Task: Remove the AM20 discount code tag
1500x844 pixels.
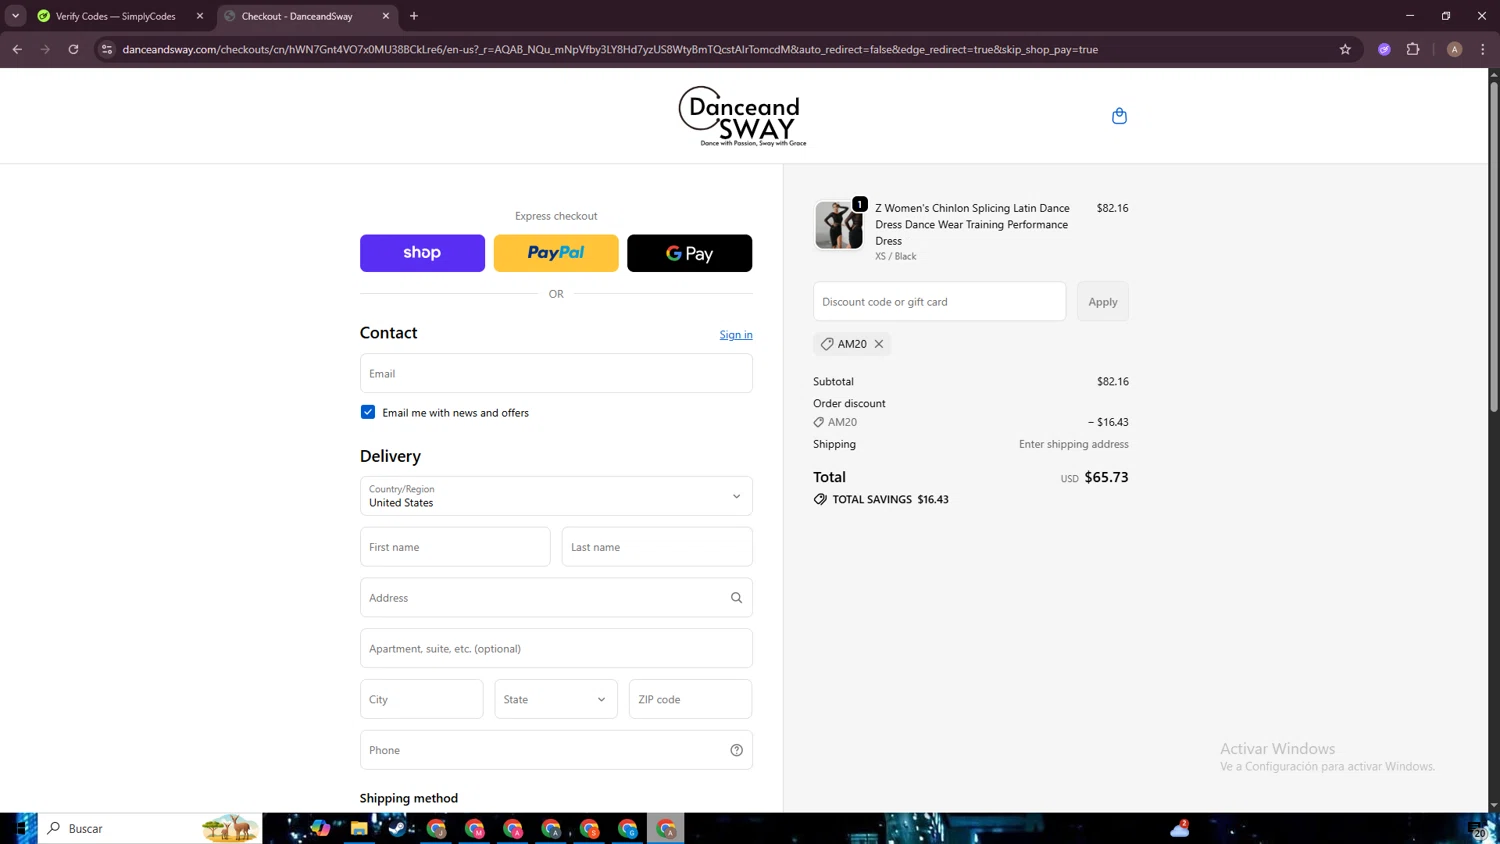Action: pyautogui.click(x=879, y=344)
